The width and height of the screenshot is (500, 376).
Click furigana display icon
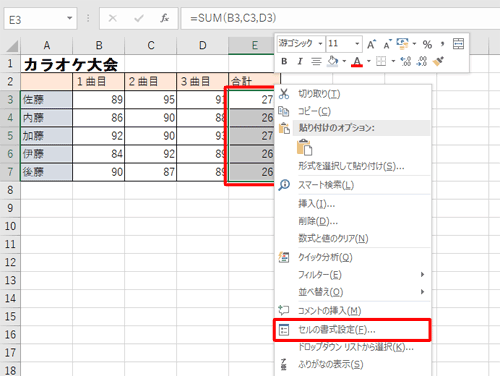pyautogui.click(x=284, y=364)
